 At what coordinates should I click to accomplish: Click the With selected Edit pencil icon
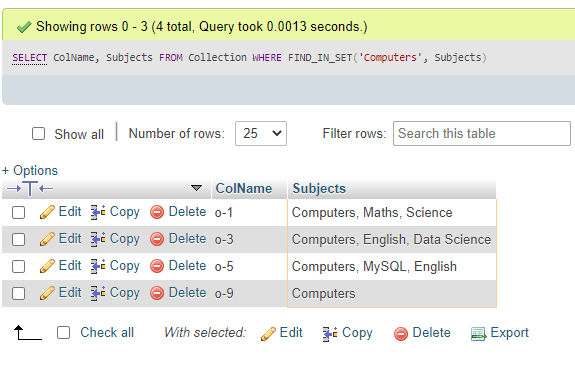click(268, 334)
